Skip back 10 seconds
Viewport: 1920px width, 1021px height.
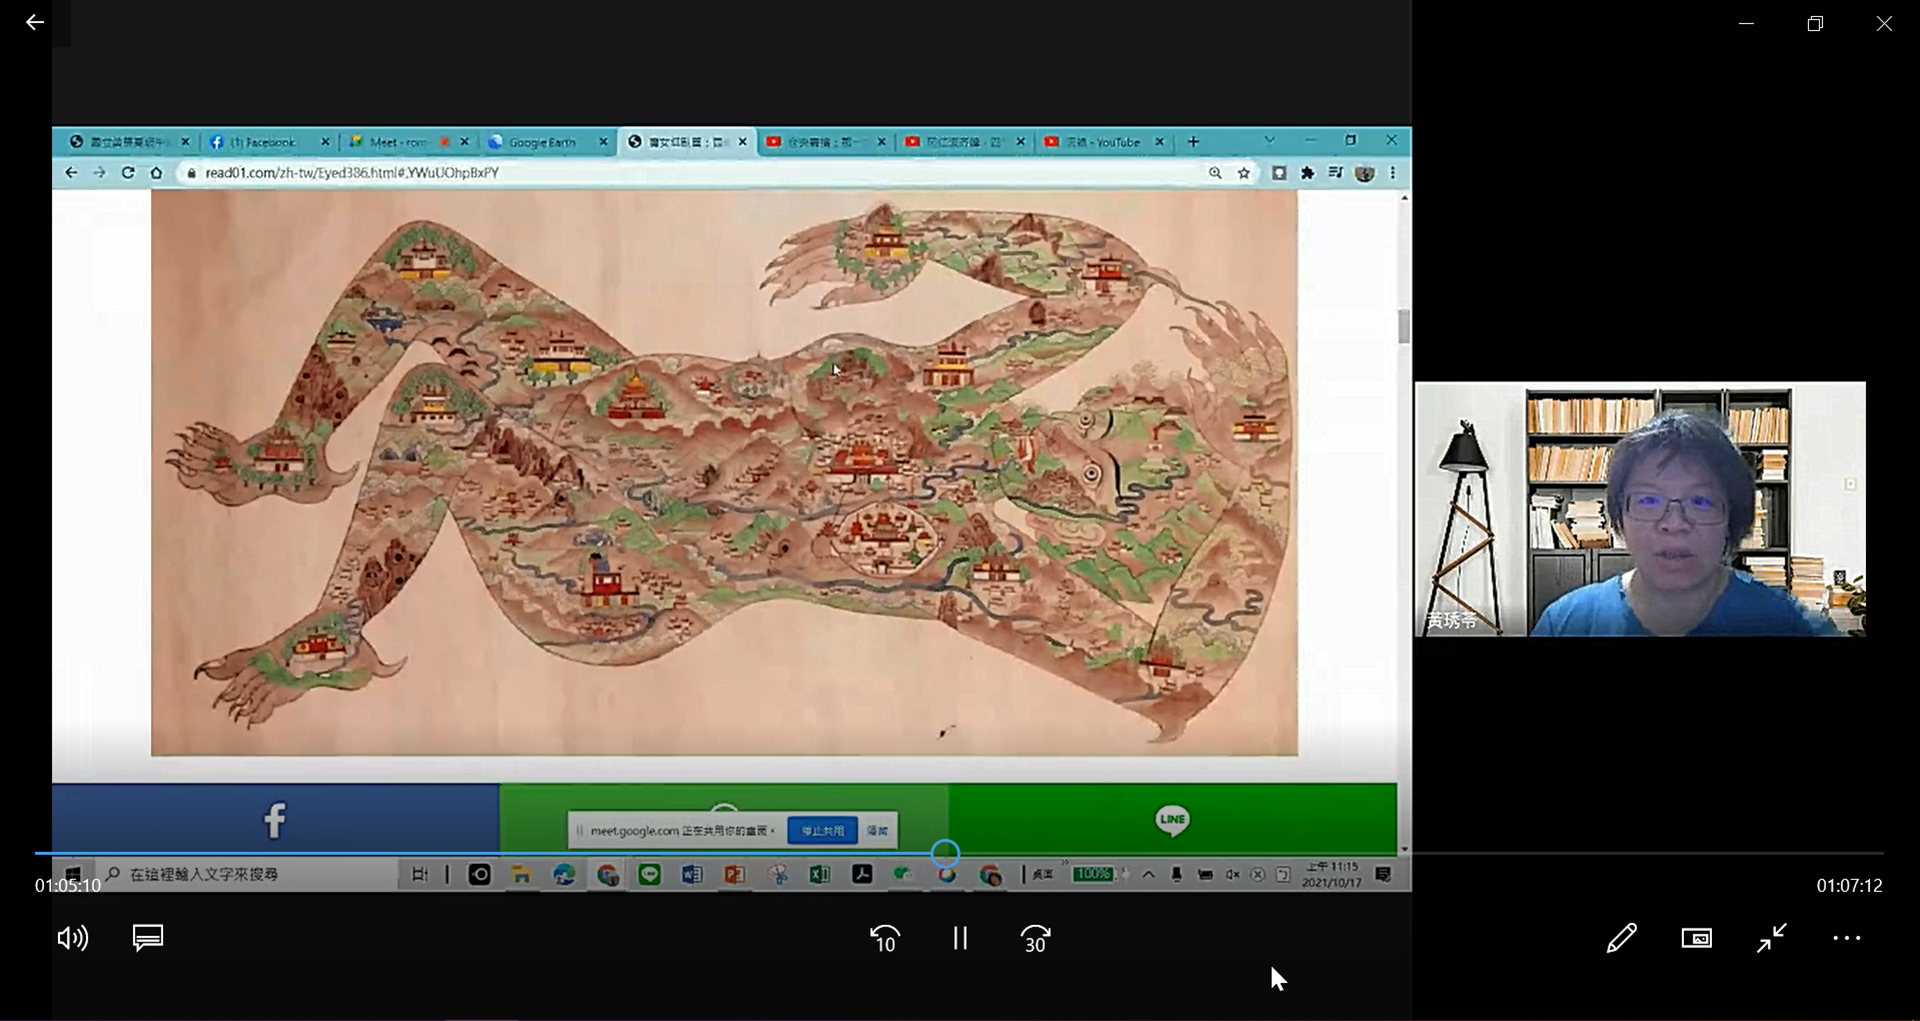[x=885, y=938]
